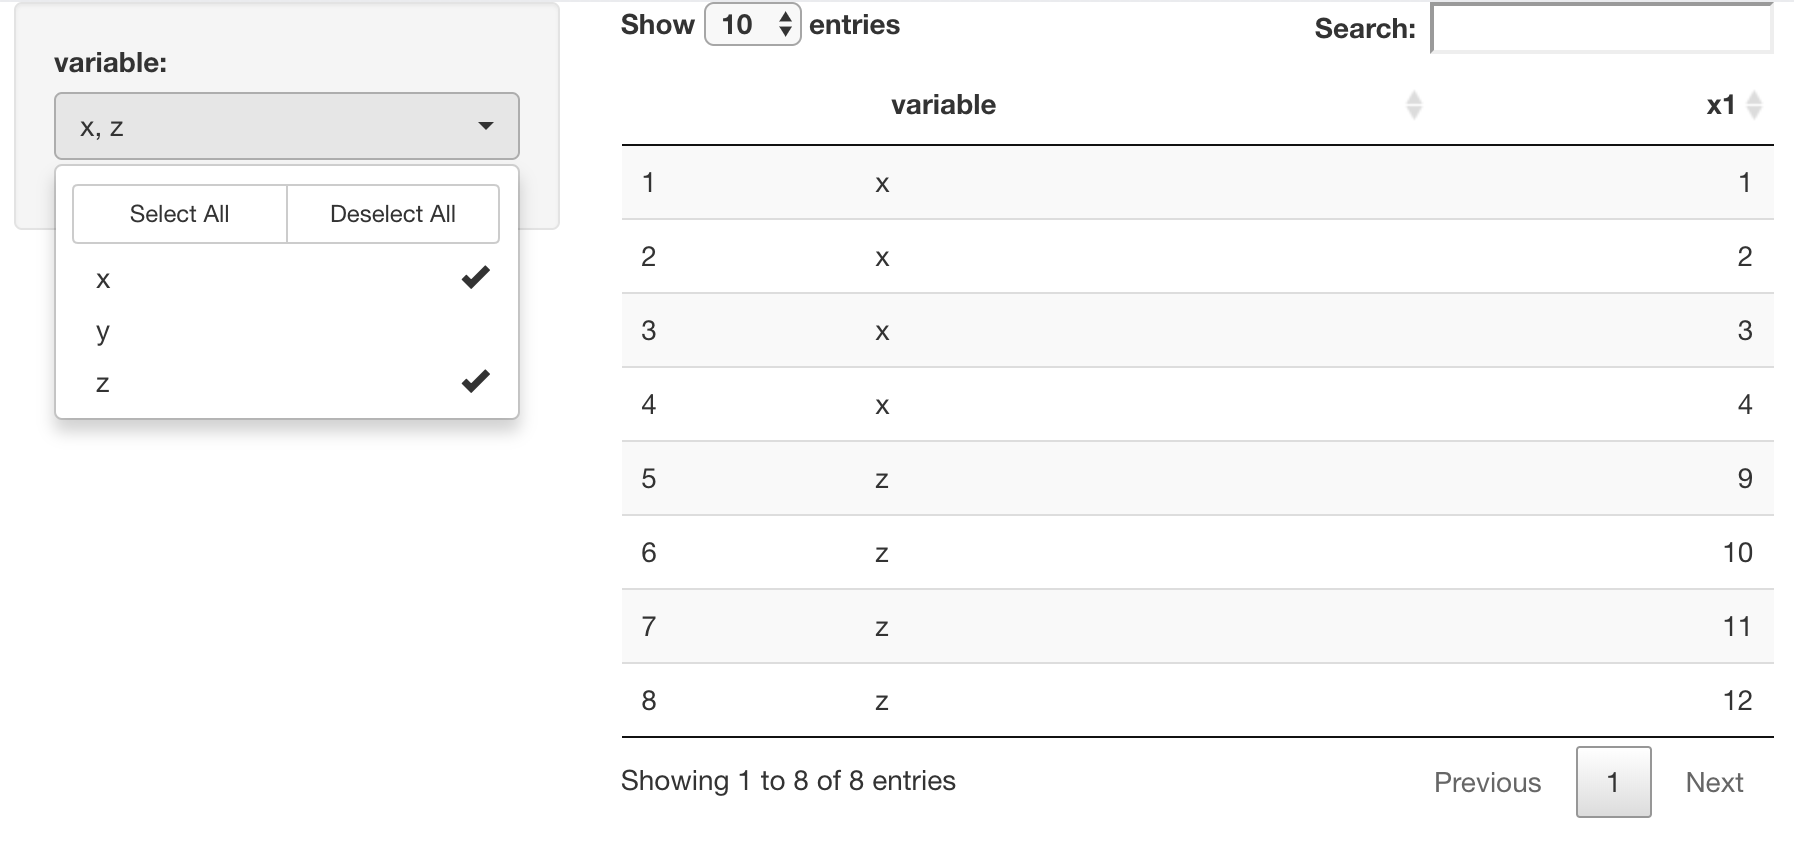Click the row 5 entry with value 9
1794x866 pixels.
click(x=1744, y=479)
